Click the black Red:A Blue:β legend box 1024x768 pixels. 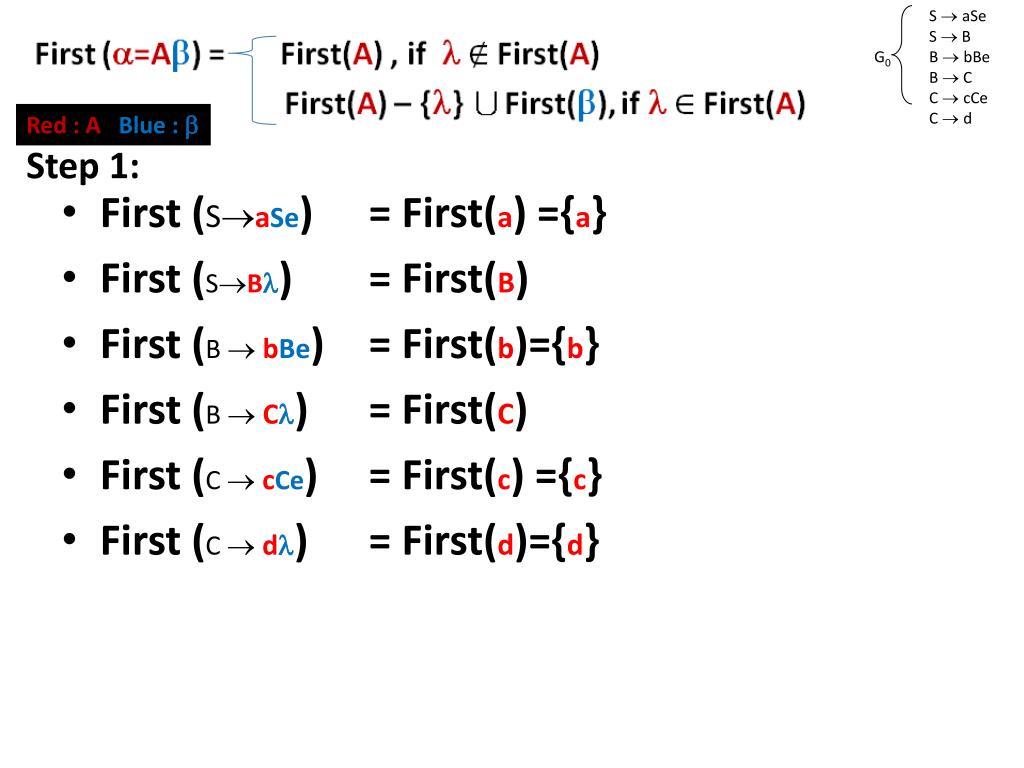click(x=113, y=124)
